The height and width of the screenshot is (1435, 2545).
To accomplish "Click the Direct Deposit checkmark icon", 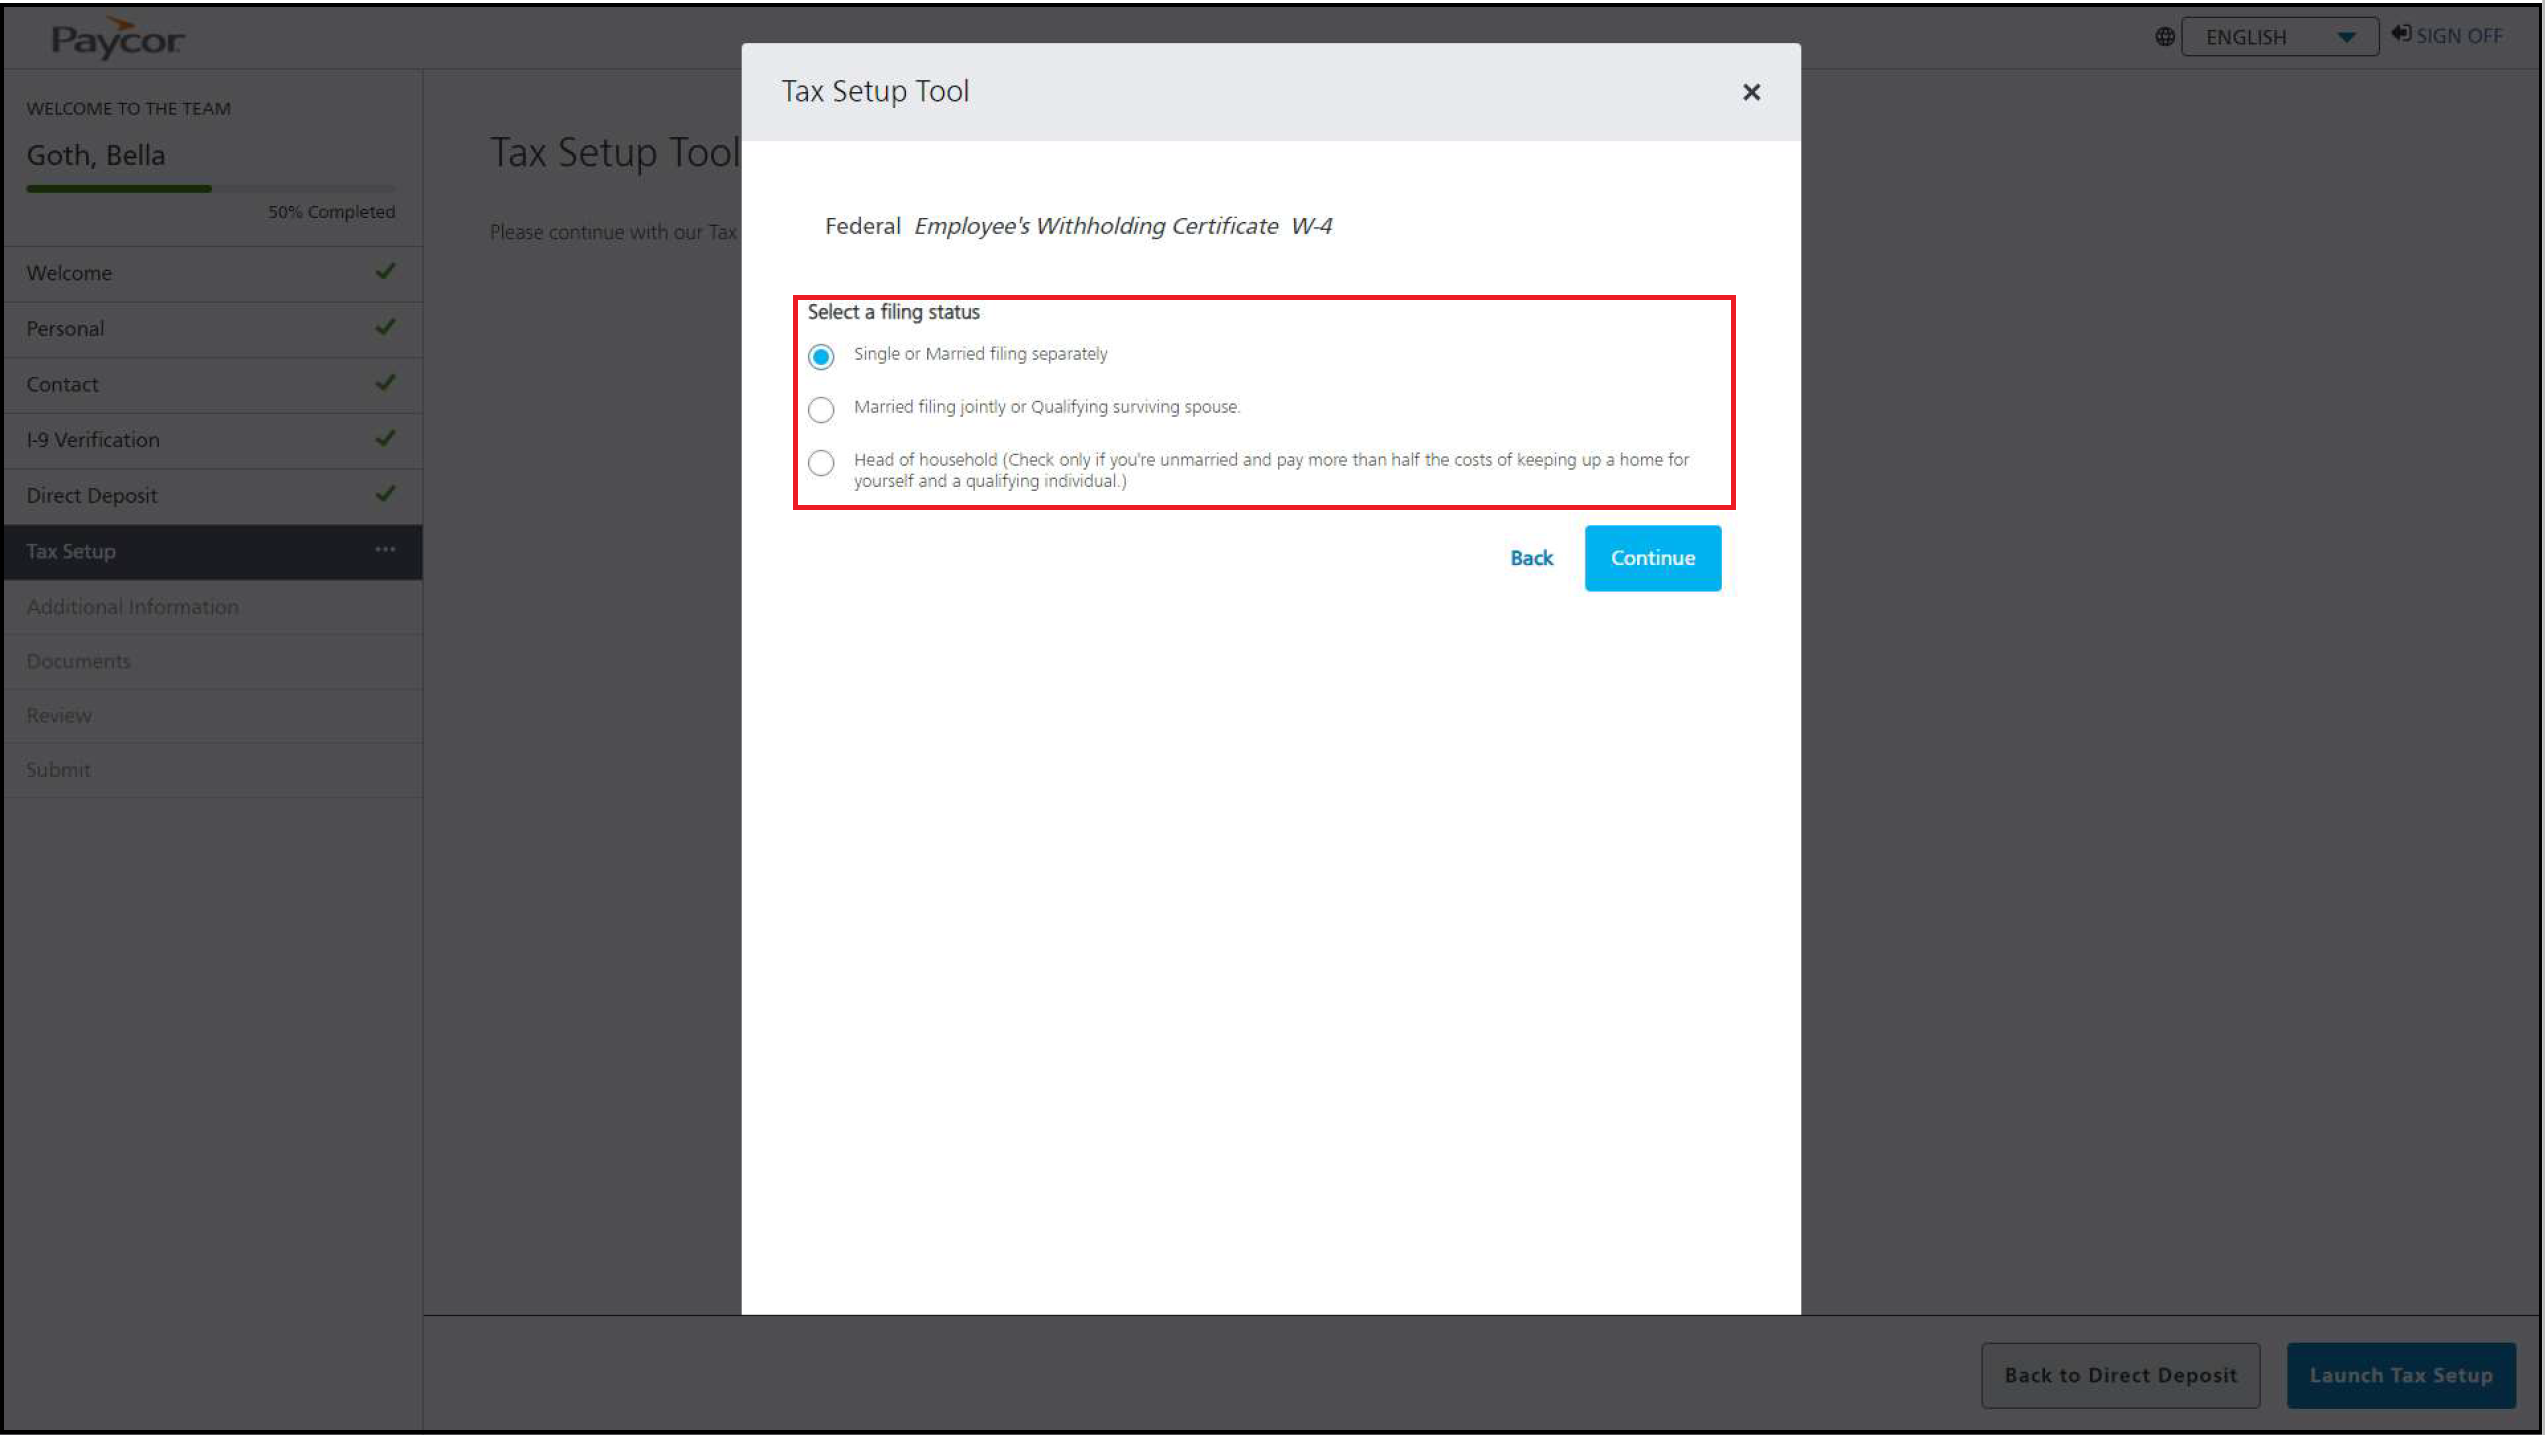I will (385, 494).
